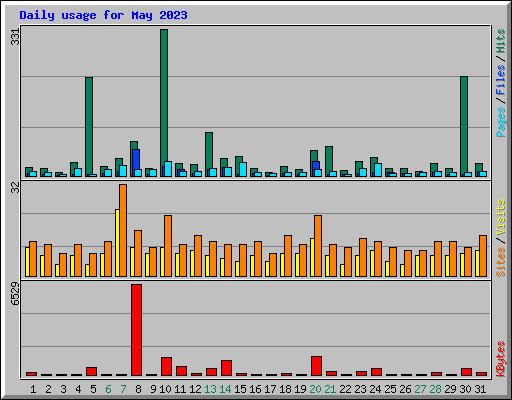Click the orange bar on day 10

pos(168,246)
